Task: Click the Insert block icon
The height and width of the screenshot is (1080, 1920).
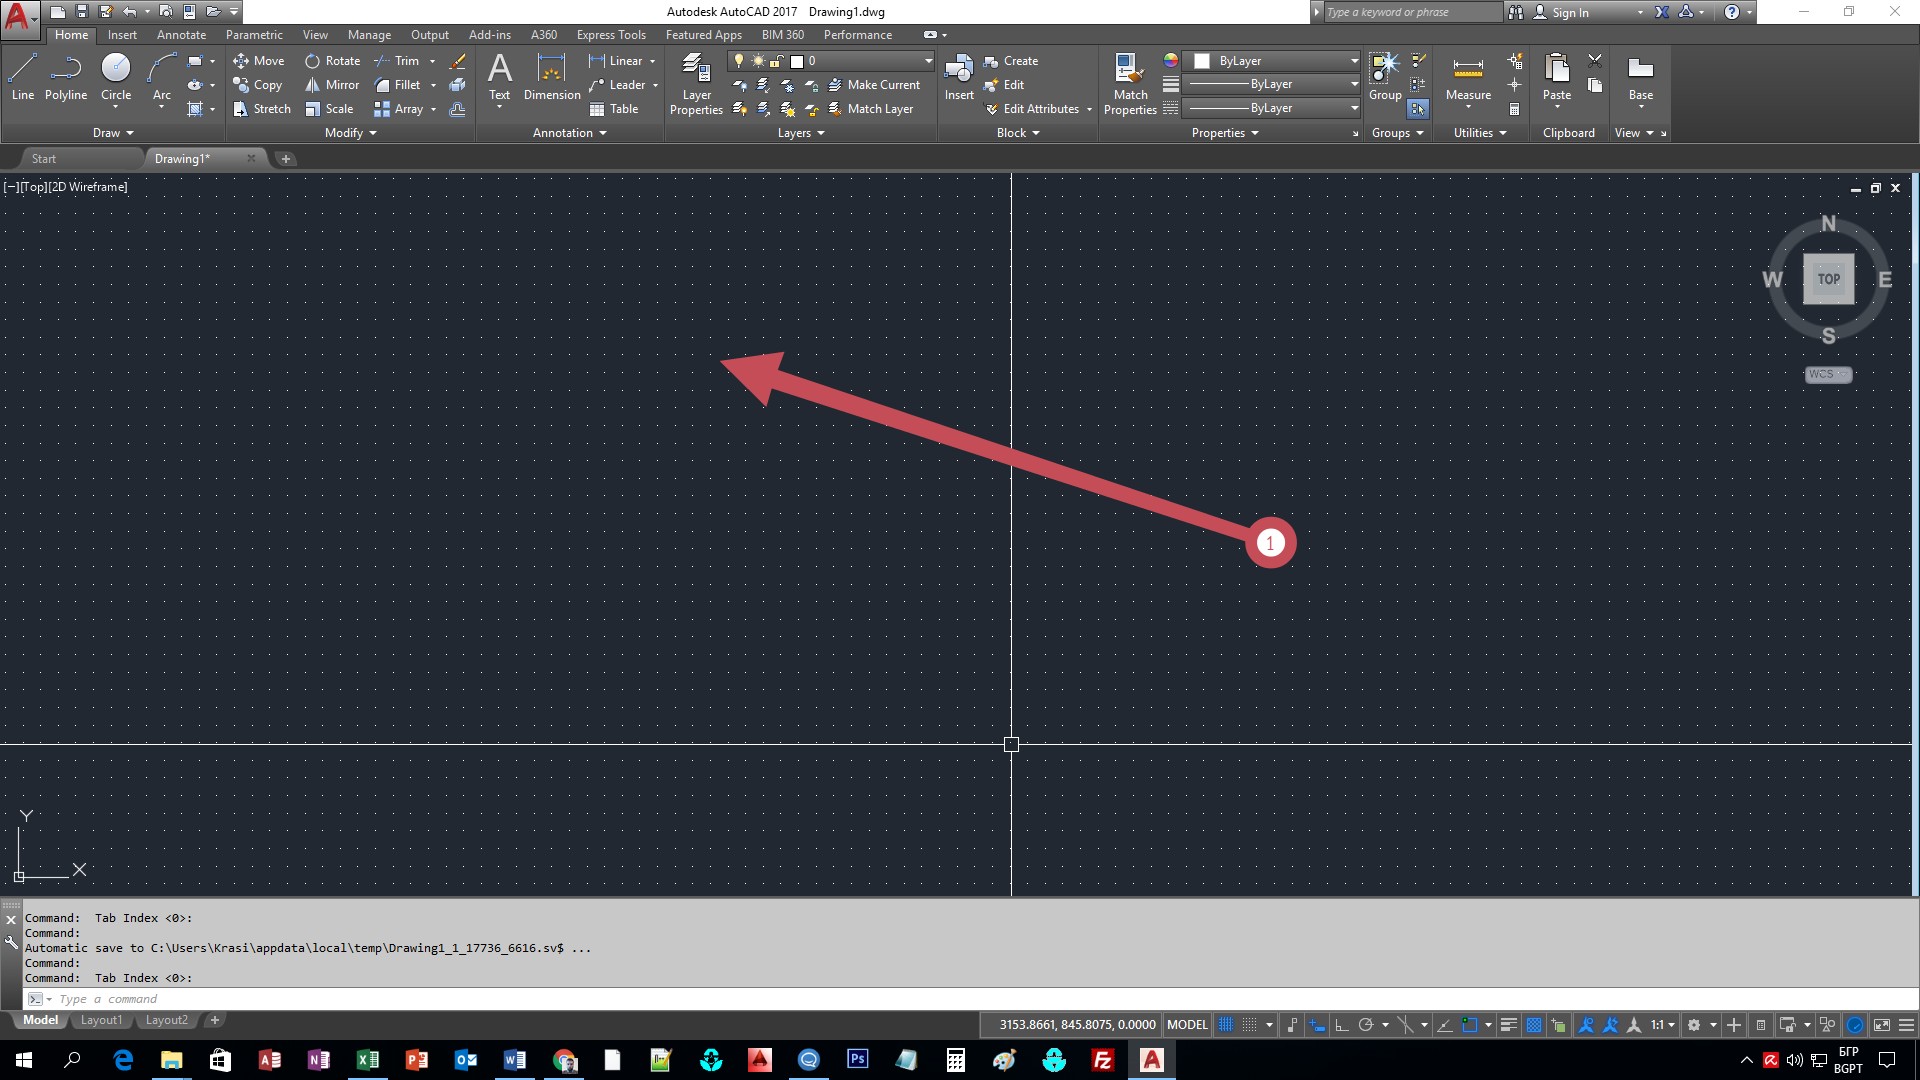Action: click(x=959, y=77)
